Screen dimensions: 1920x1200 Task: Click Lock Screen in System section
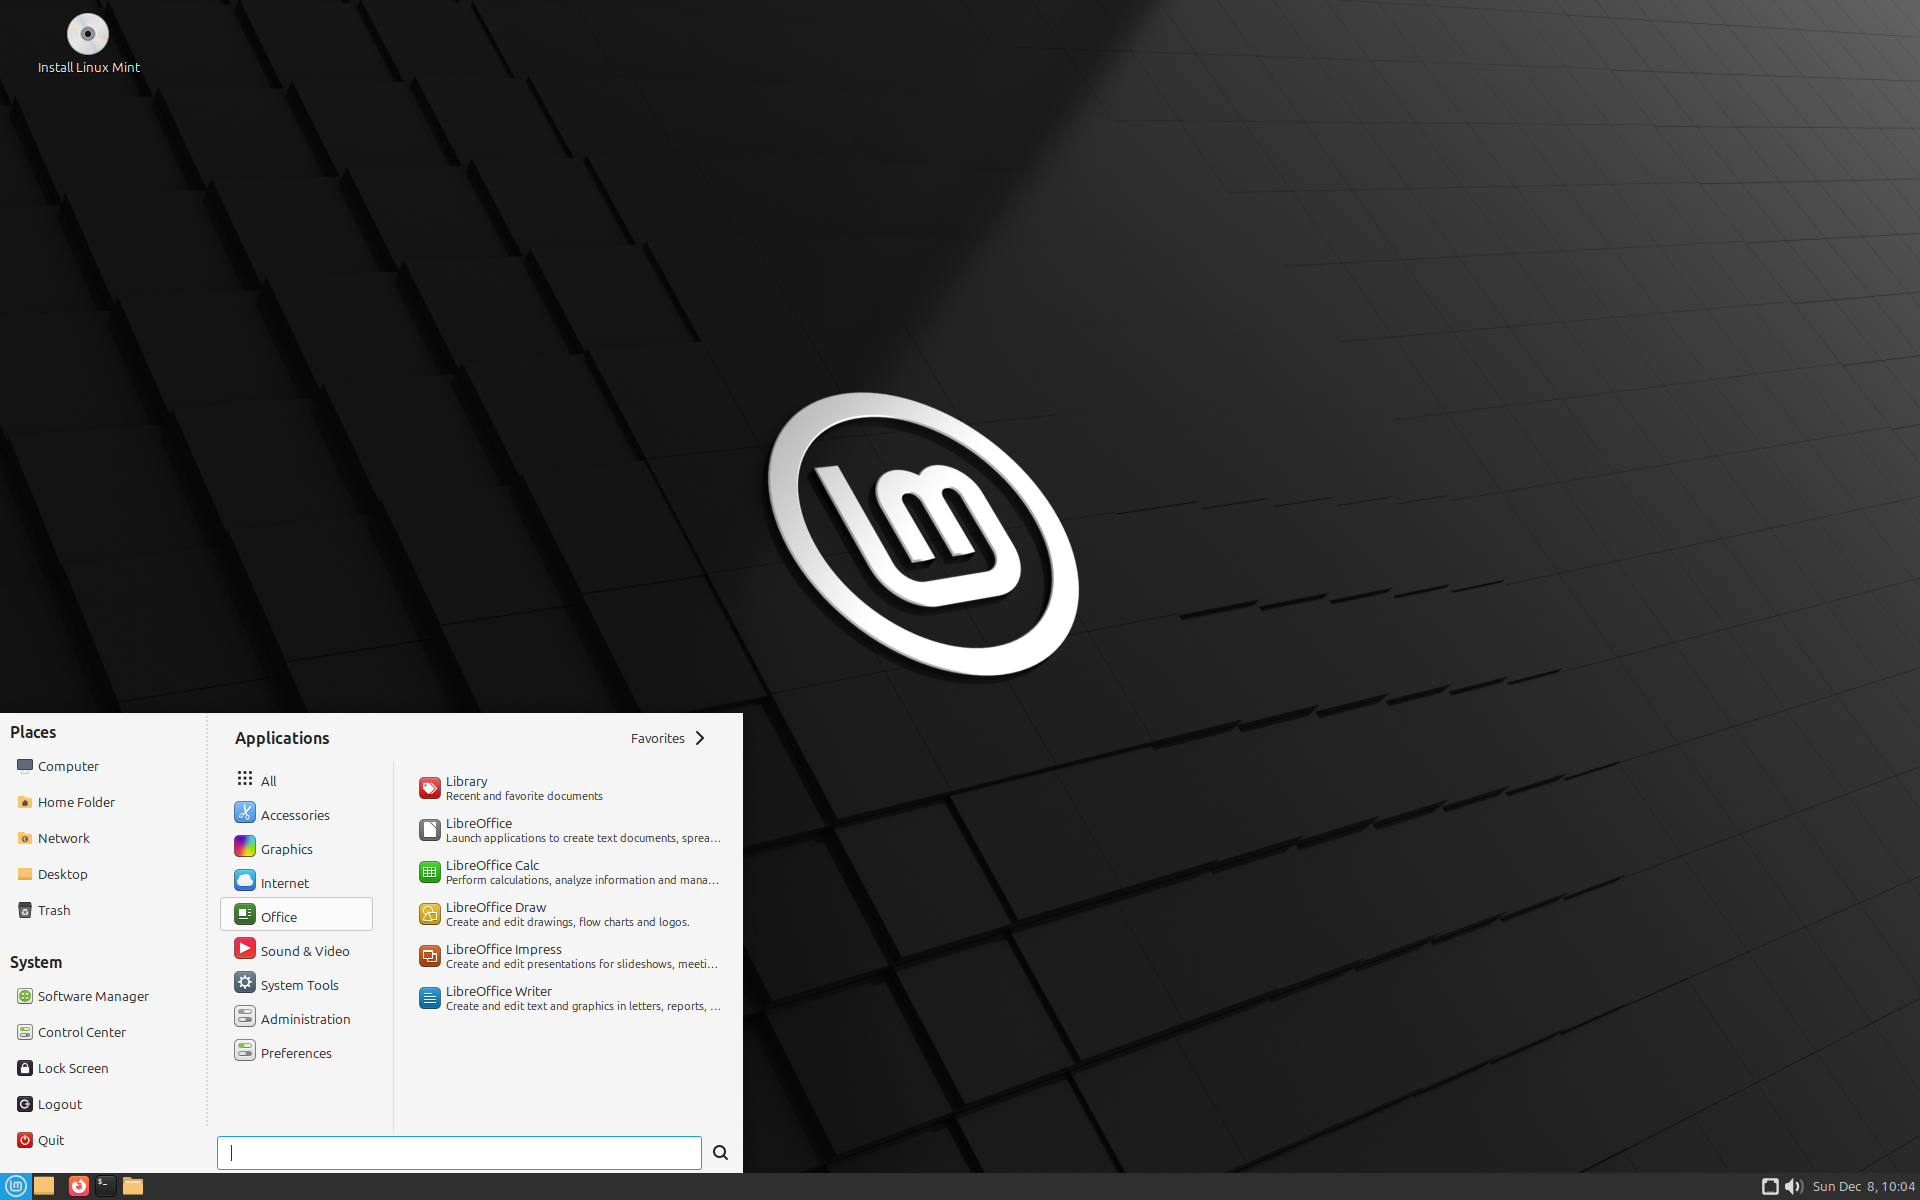coord(72,1068)
